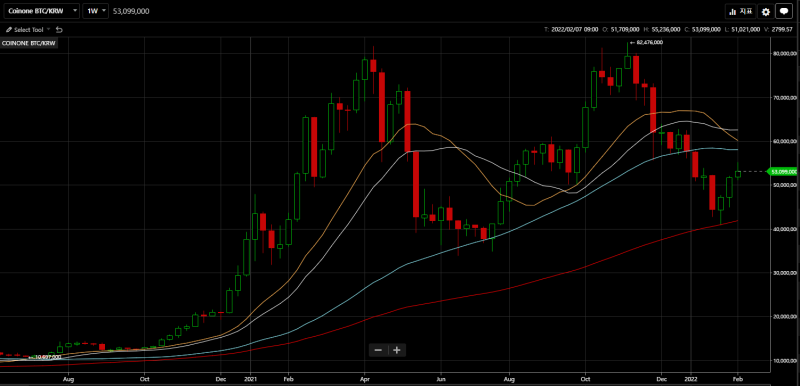Click the 53,099,000 price in header
Viewport: 800px width, 386px height.
pyautogui.click(x=131, y=11)
